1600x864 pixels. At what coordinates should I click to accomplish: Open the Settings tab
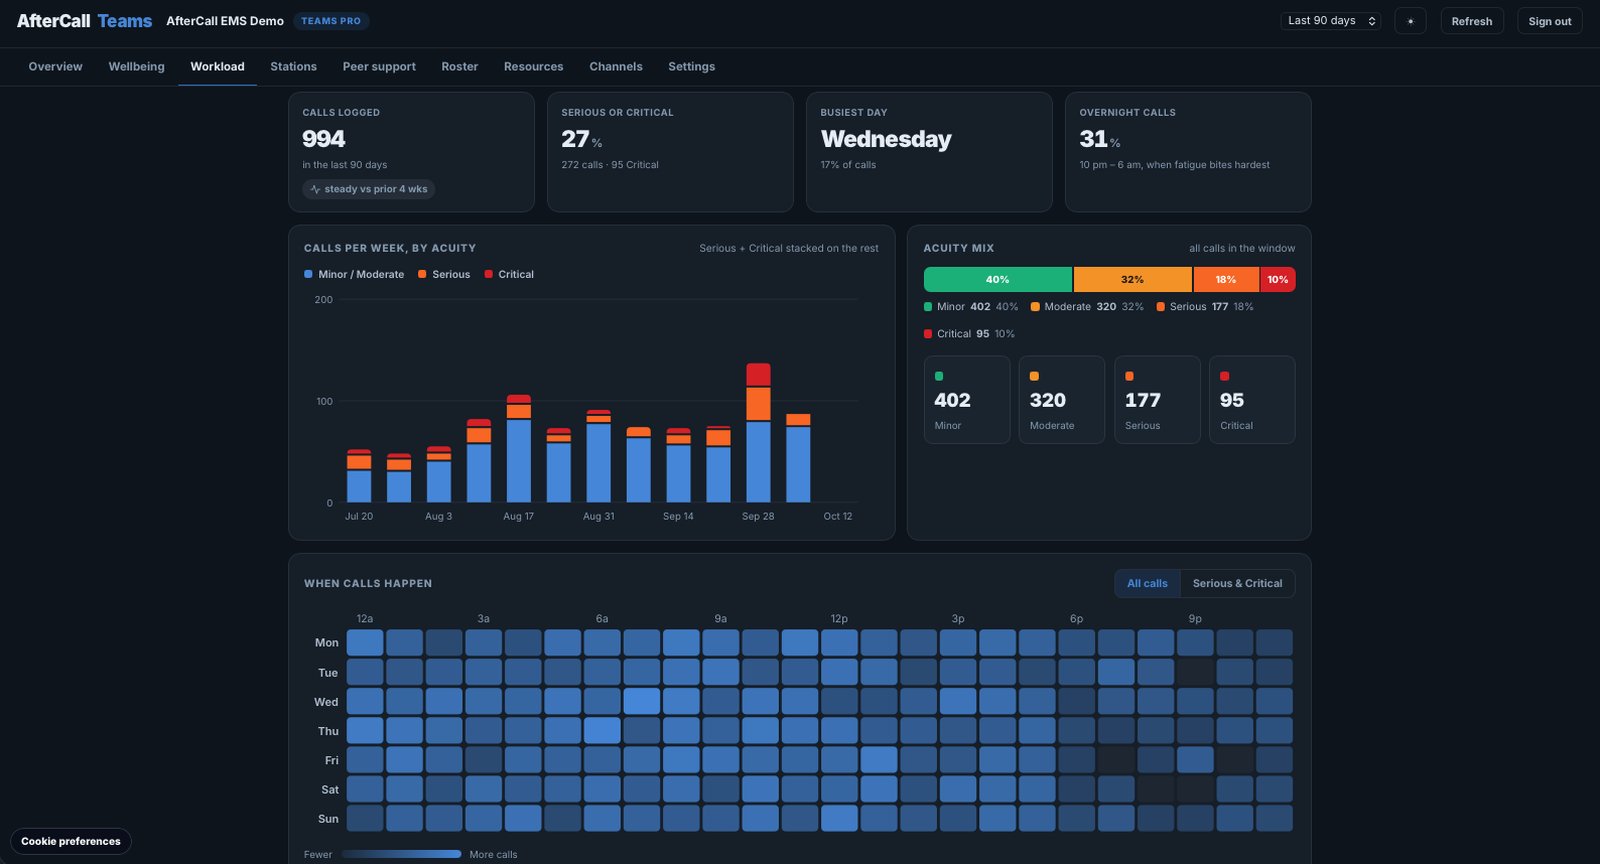point(691,67)
